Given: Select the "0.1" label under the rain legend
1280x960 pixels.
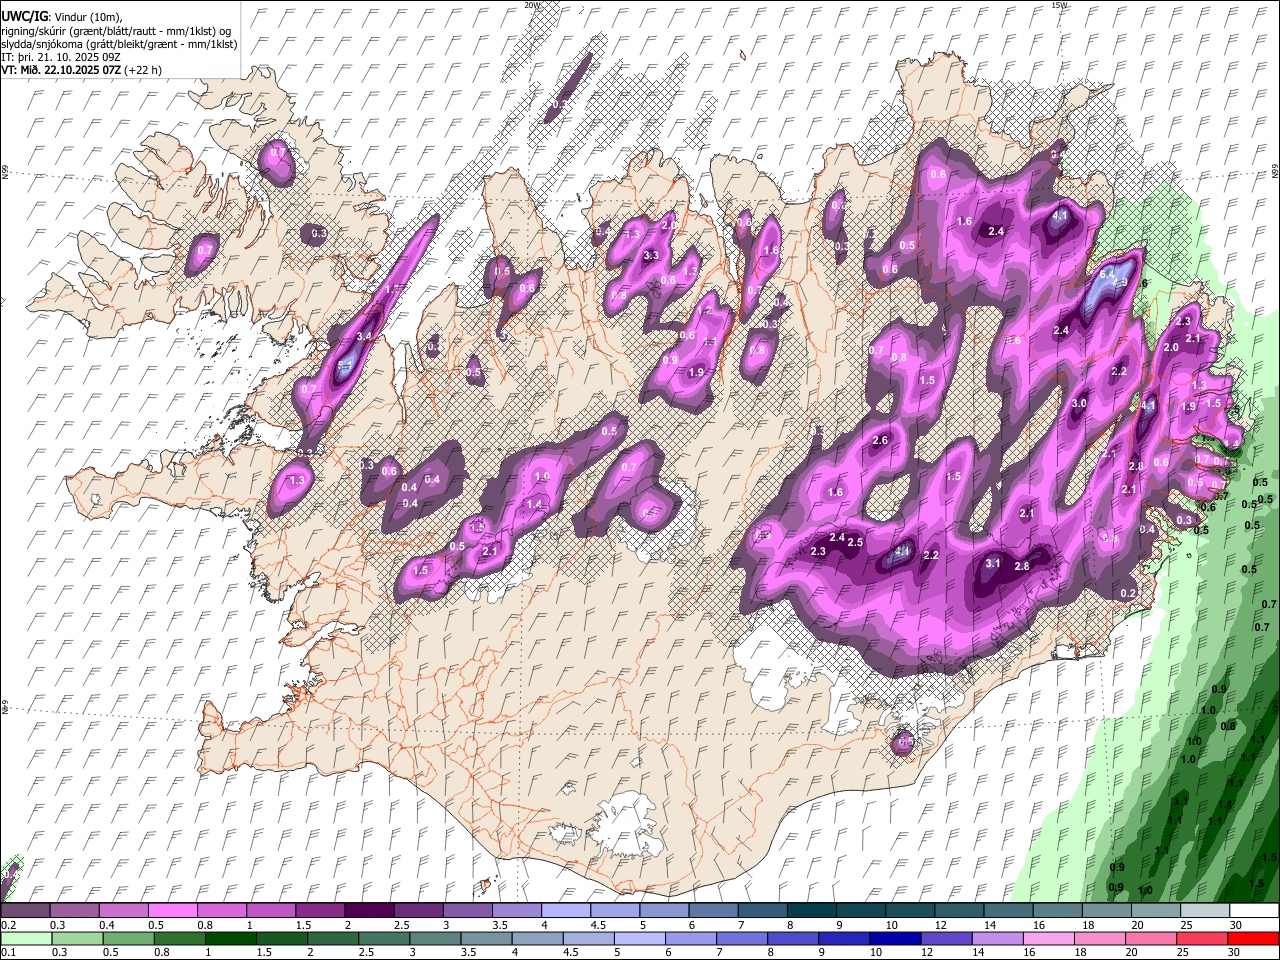Looking at the screenshot, I should [x=8, y=953].
